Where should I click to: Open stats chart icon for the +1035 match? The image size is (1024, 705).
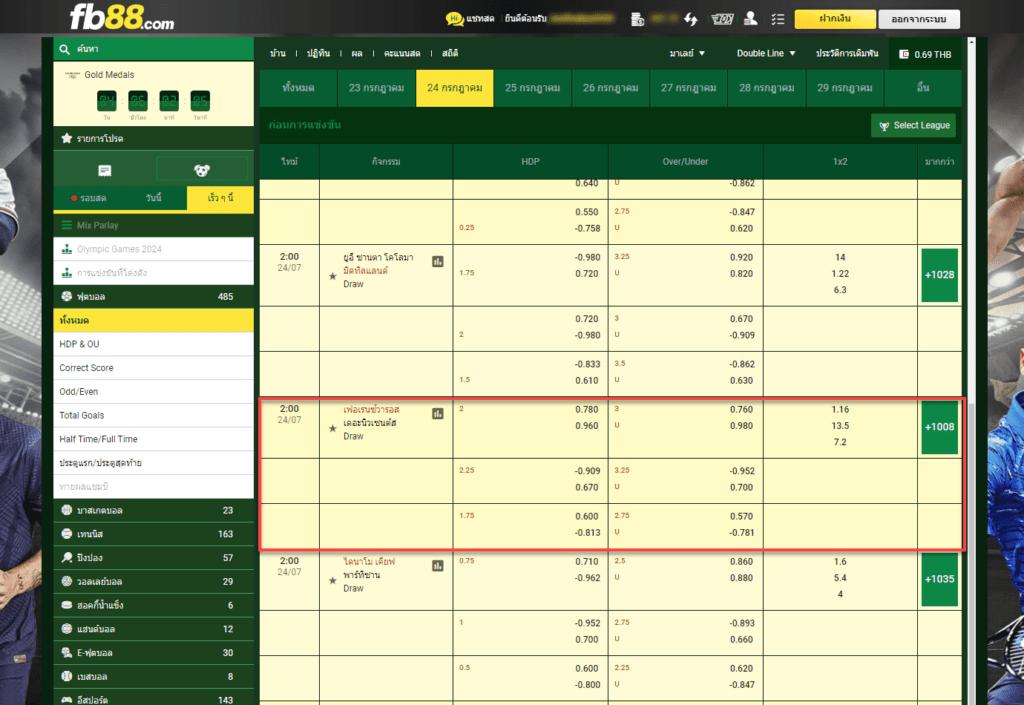pos(438,565)
